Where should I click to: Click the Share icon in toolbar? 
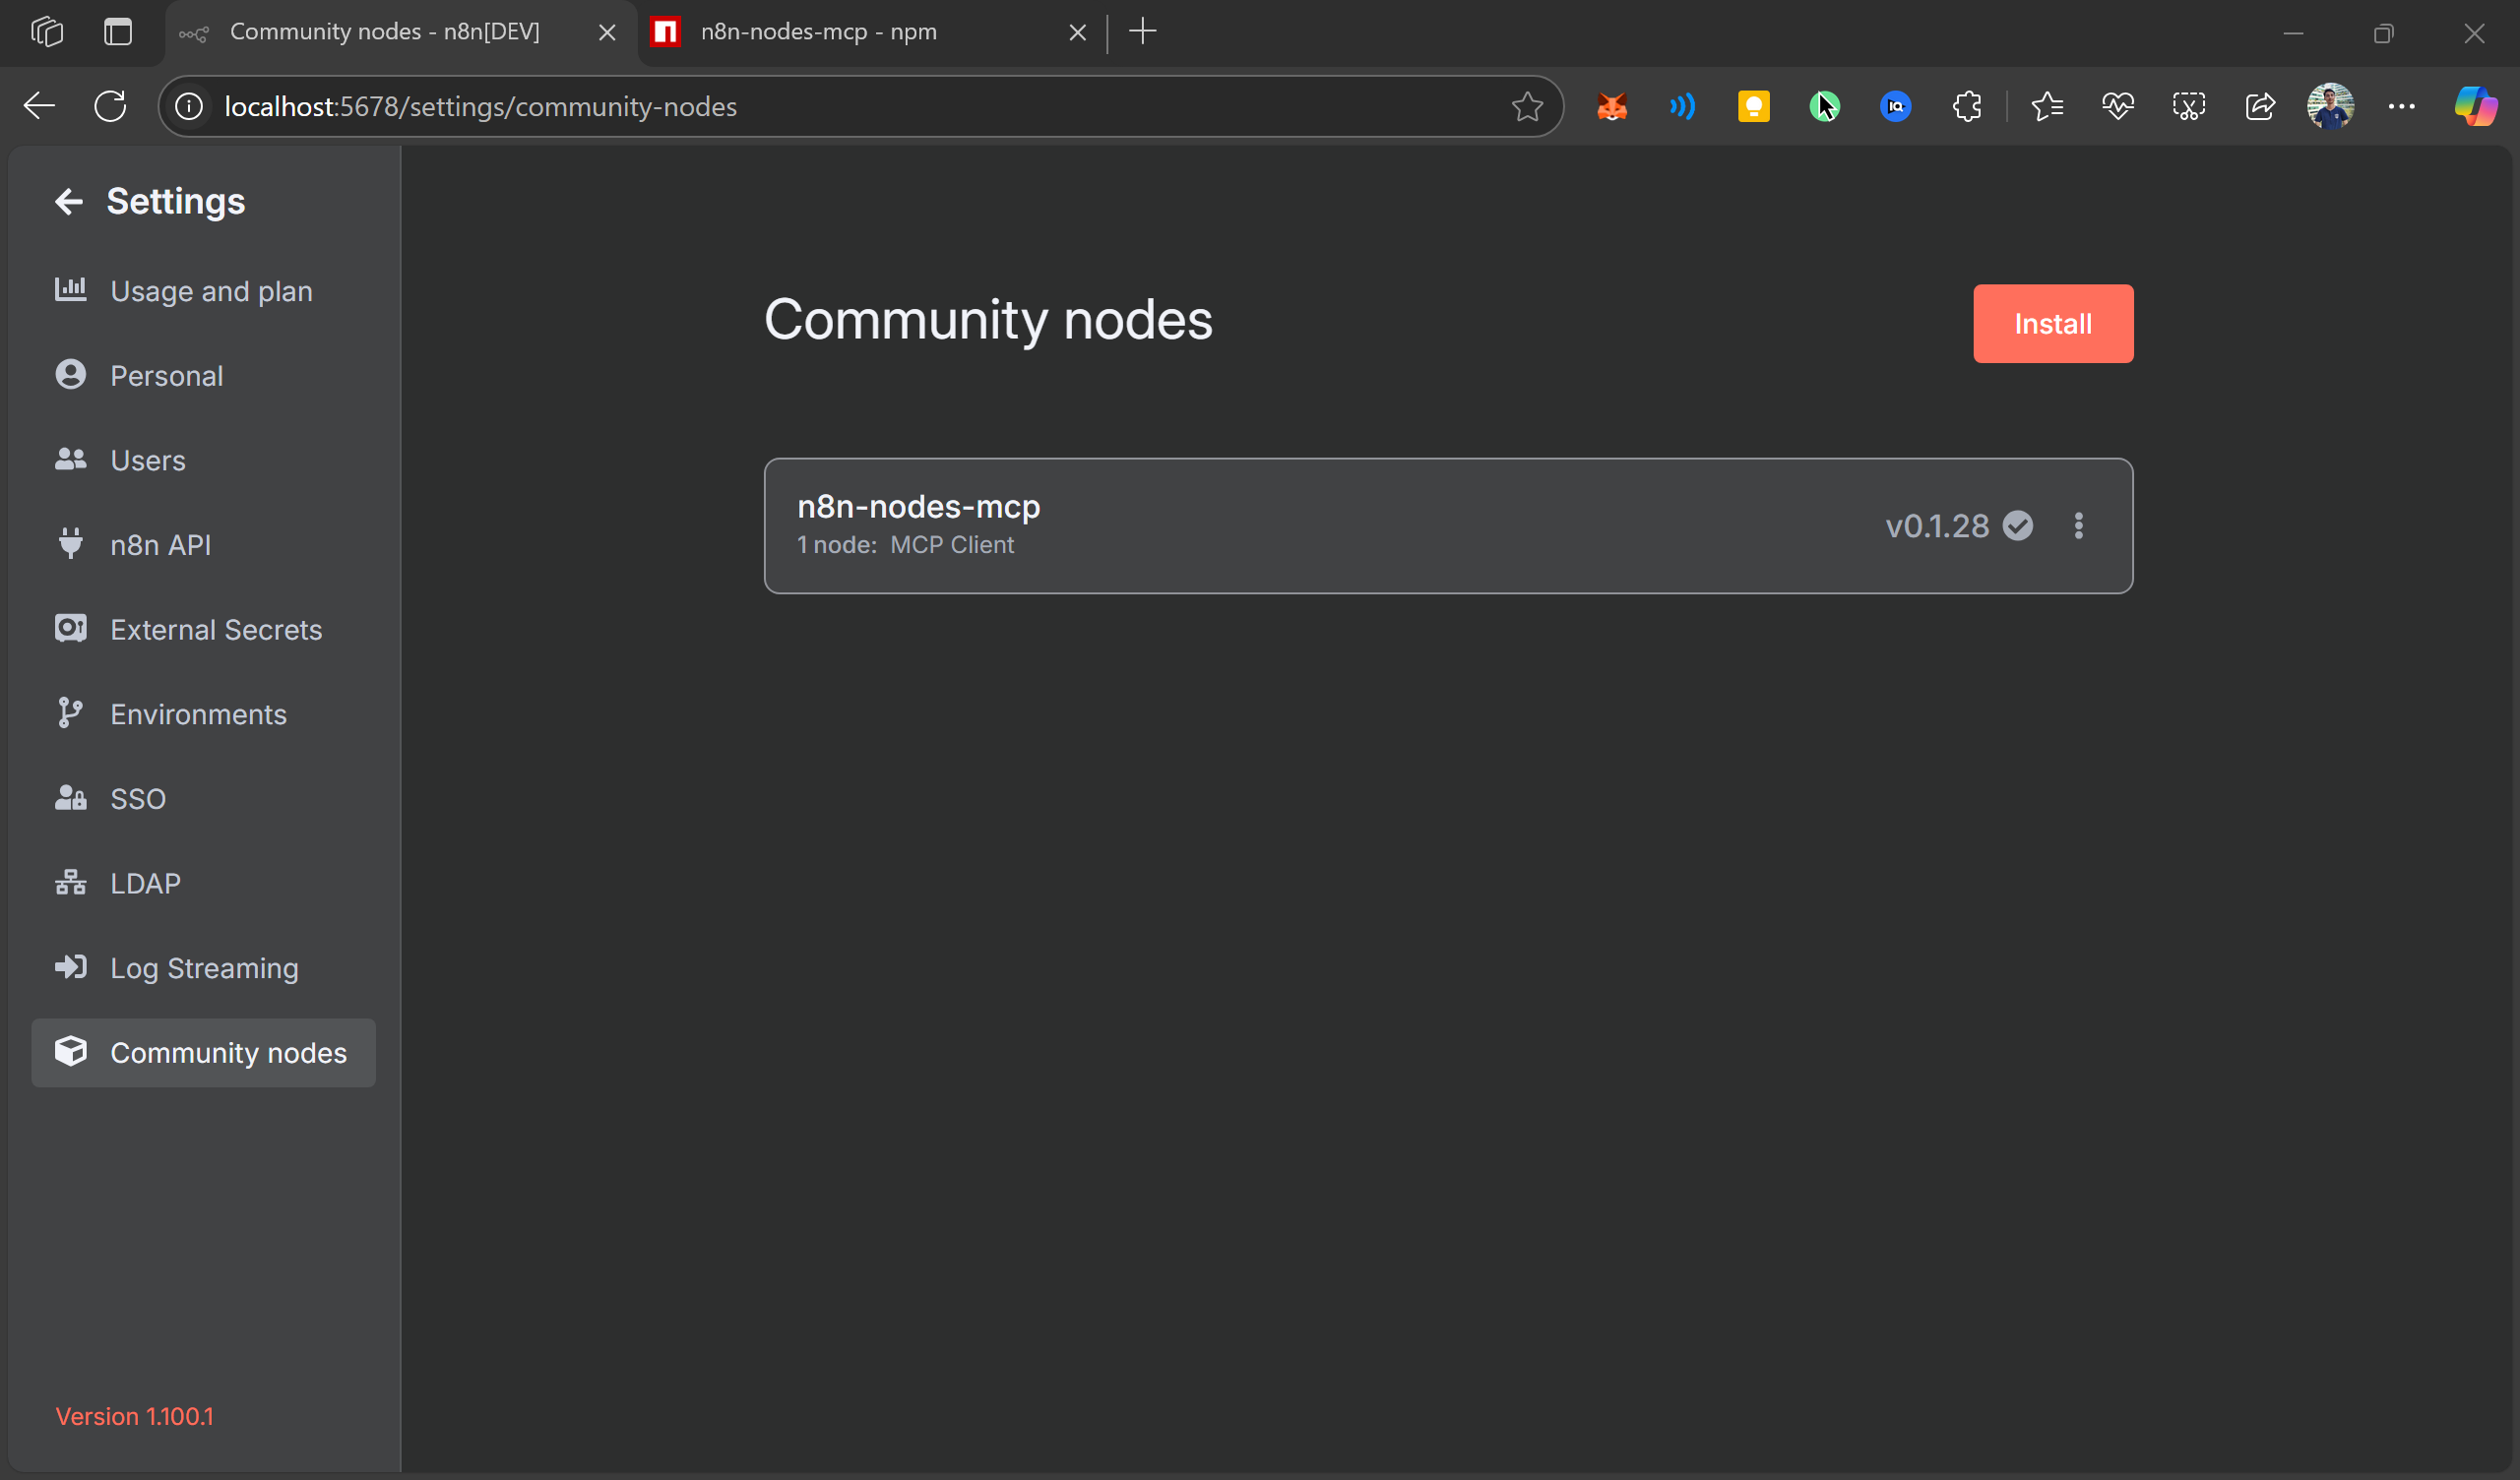2260,106
